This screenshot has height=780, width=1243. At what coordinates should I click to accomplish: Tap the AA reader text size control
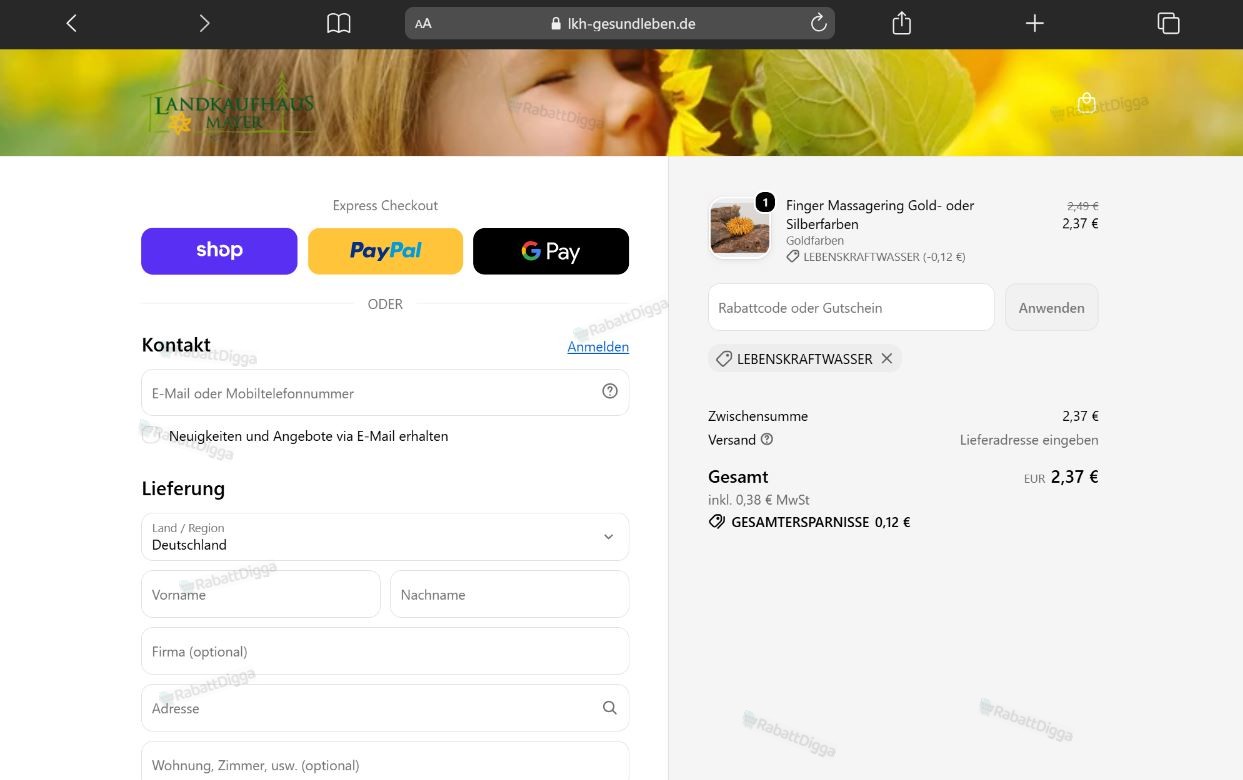[423, 23]
